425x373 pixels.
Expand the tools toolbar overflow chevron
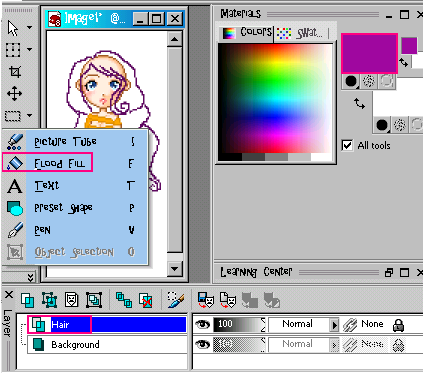pyautogui.click(x=30, y=277)
